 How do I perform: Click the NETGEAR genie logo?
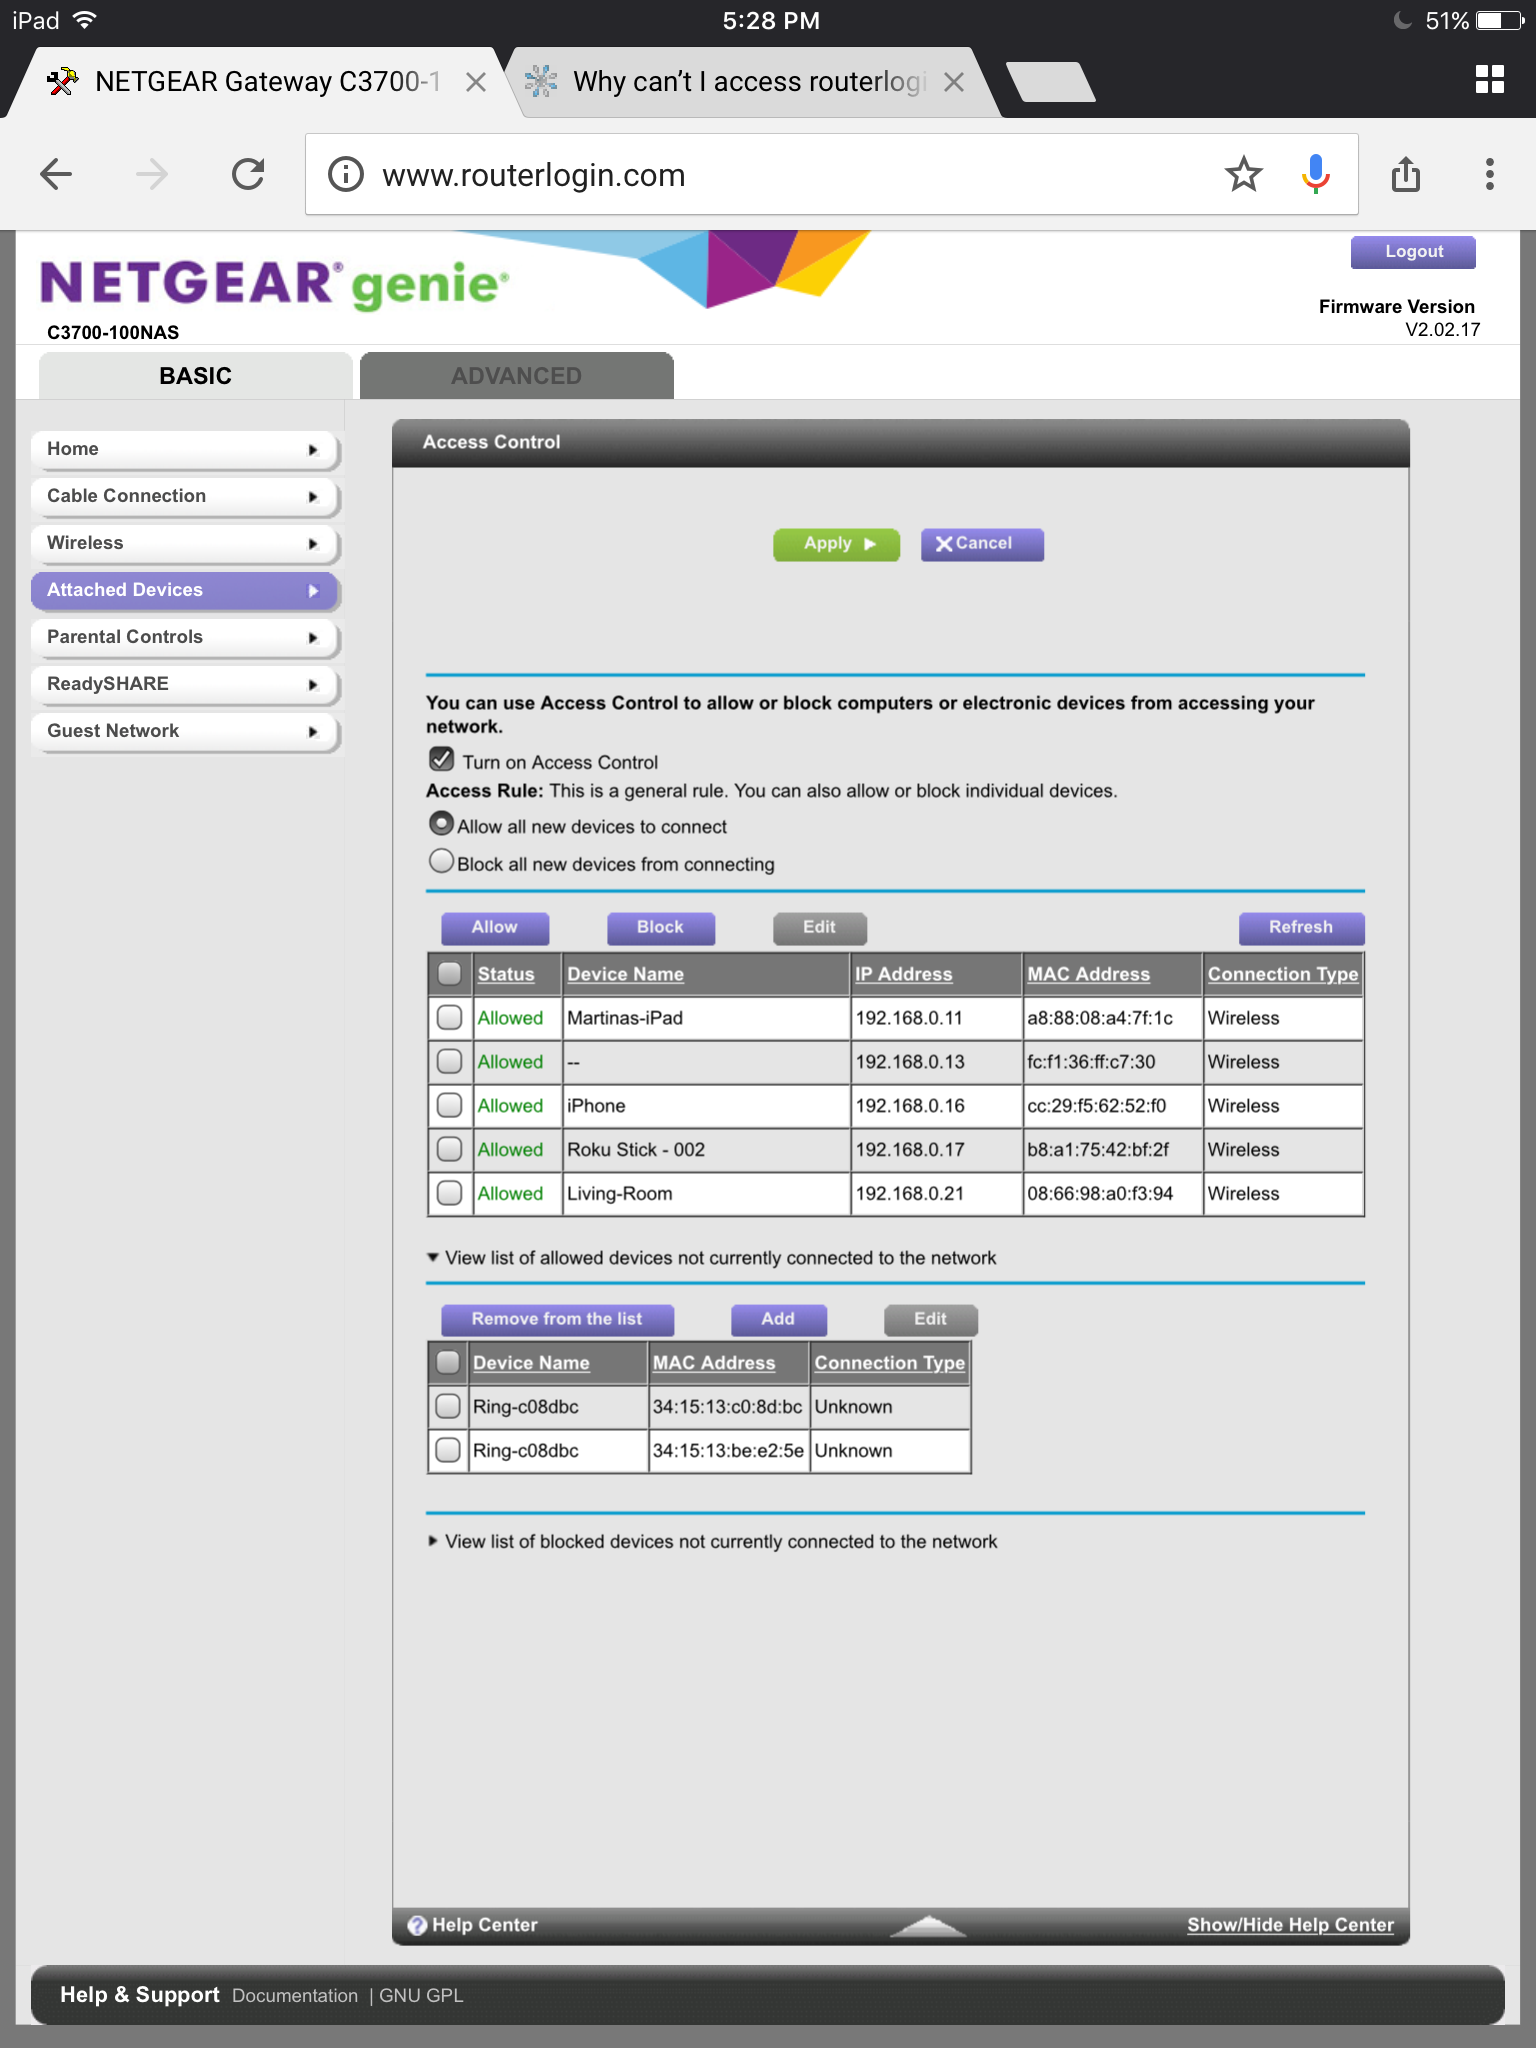[x=274, y=284]
